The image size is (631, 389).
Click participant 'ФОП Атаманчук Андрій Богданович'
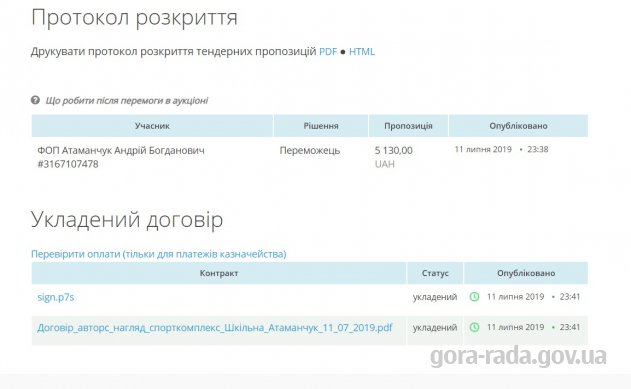coord(121,150)
